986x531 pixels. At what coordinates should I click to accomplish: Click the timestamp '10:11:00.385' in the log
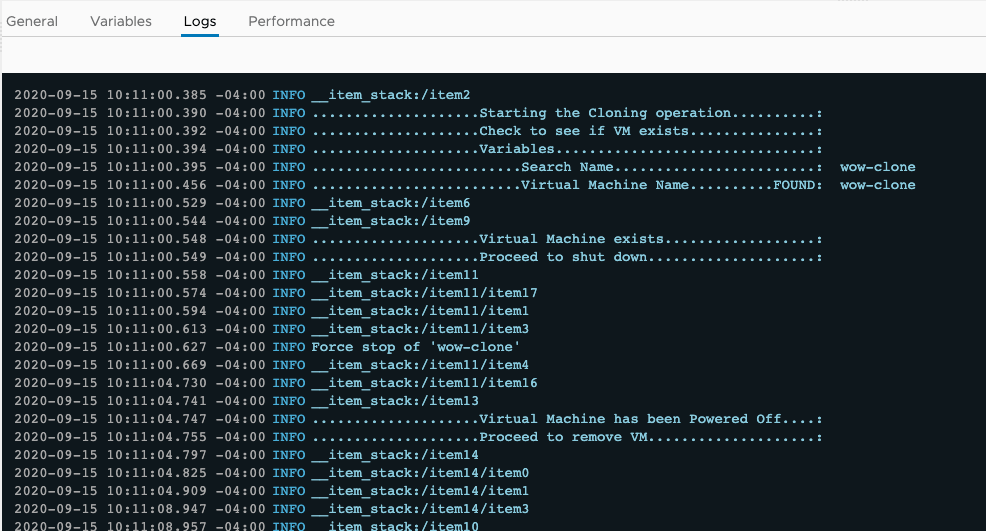click(157, 95)
